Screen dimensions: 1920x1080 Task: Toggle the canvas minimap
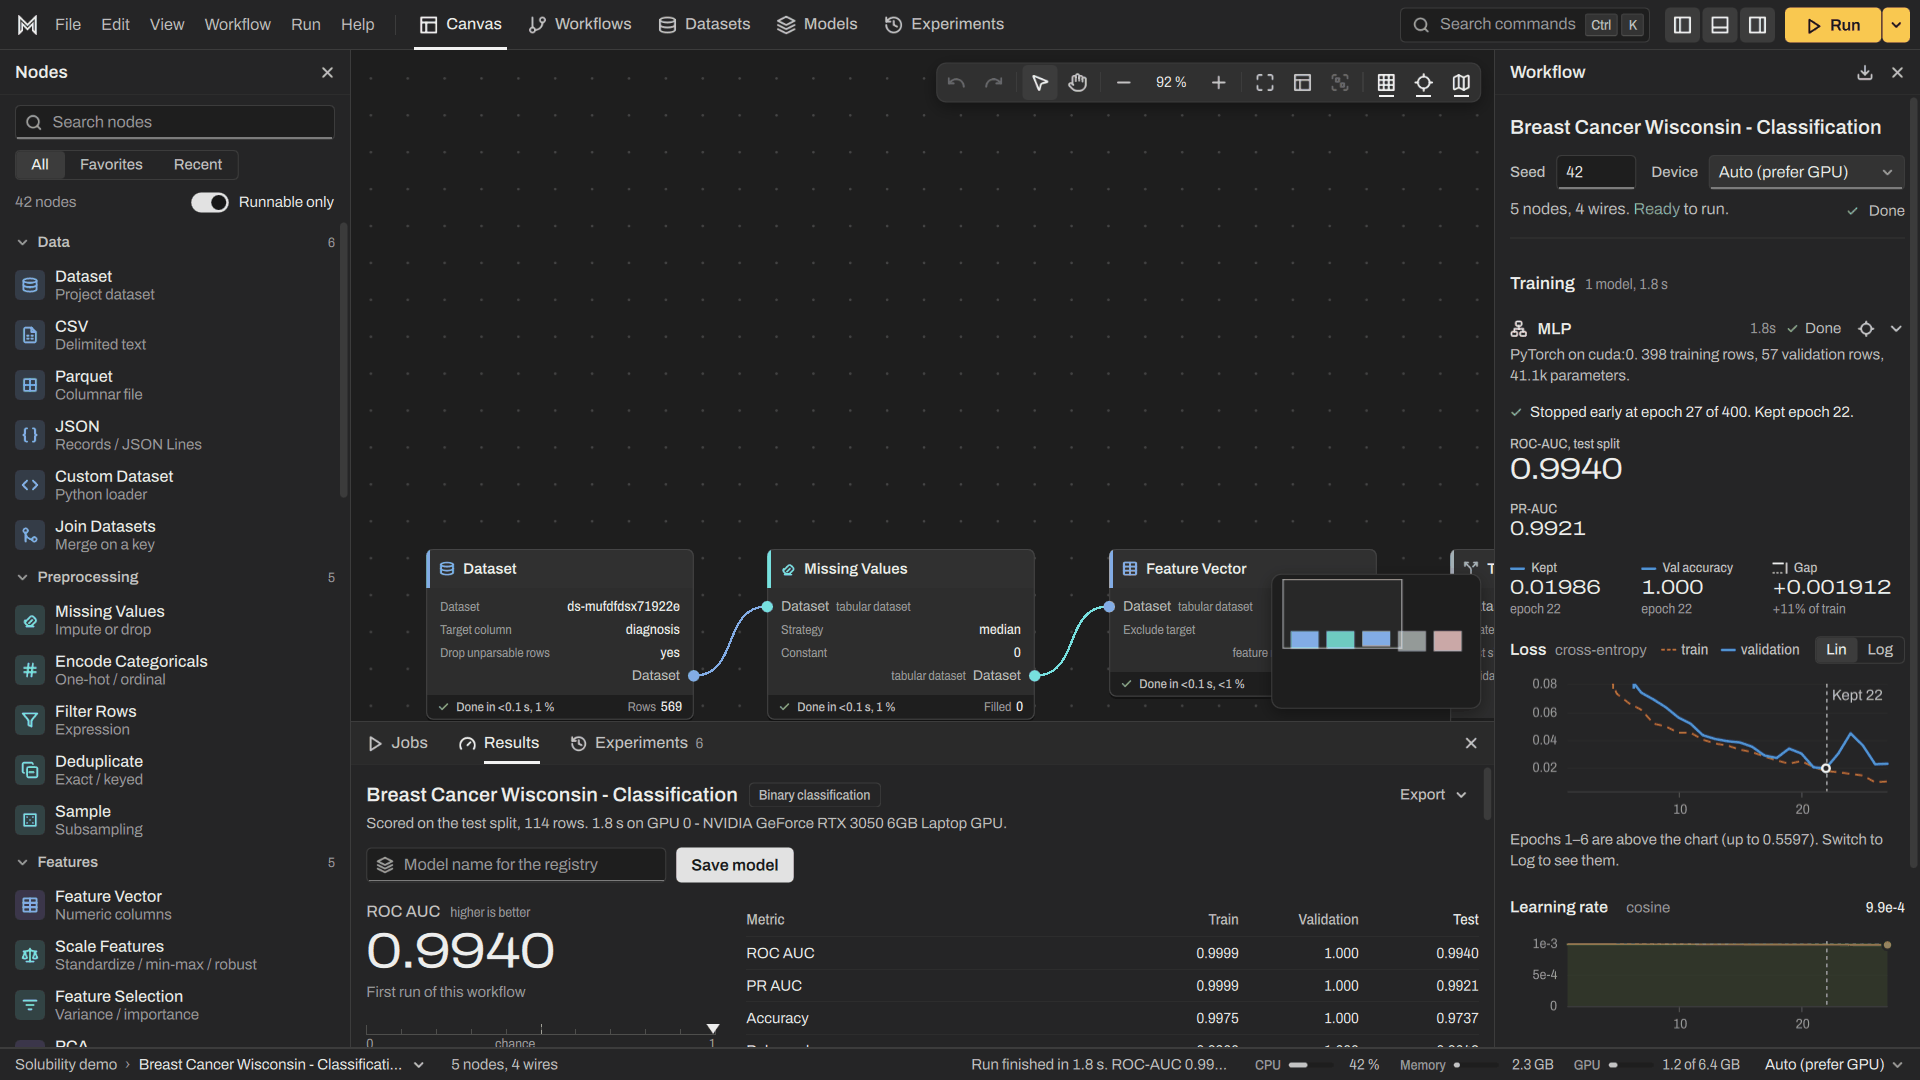coord(1461,83)
